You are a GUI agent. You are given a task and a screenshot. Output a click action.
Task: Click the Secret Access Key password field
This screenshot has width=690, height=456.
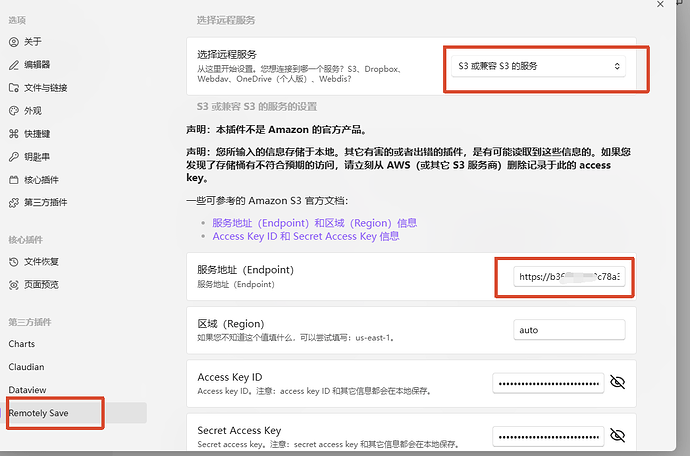coord(548,436)
